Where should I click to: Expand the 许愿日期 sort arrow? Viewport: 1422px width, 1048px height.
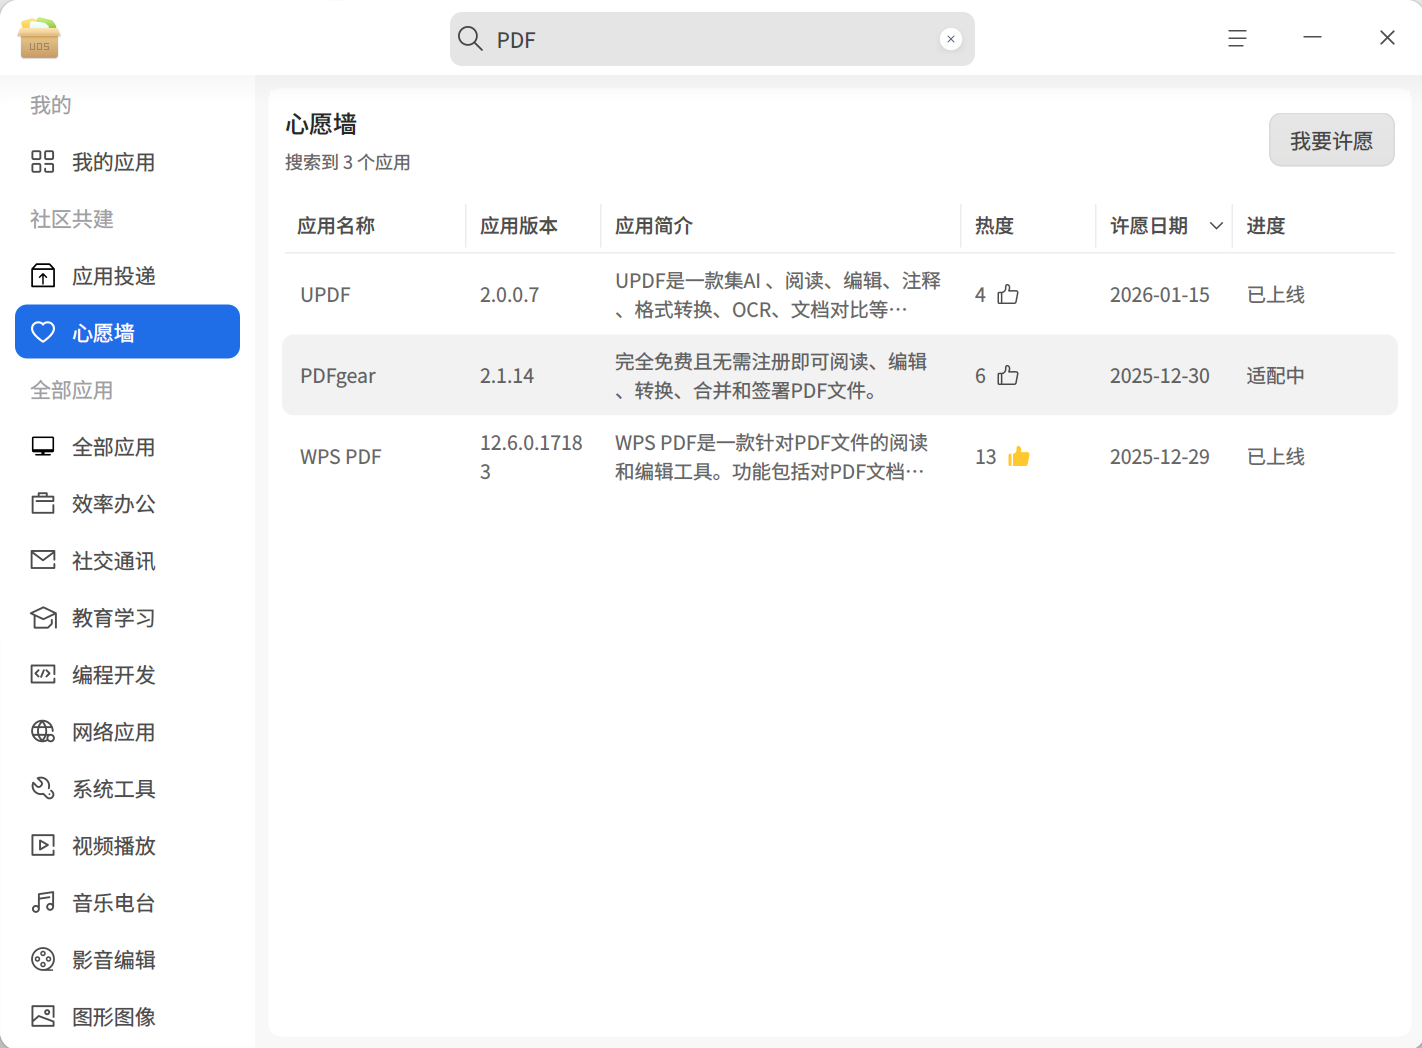tap(1216, 226)
